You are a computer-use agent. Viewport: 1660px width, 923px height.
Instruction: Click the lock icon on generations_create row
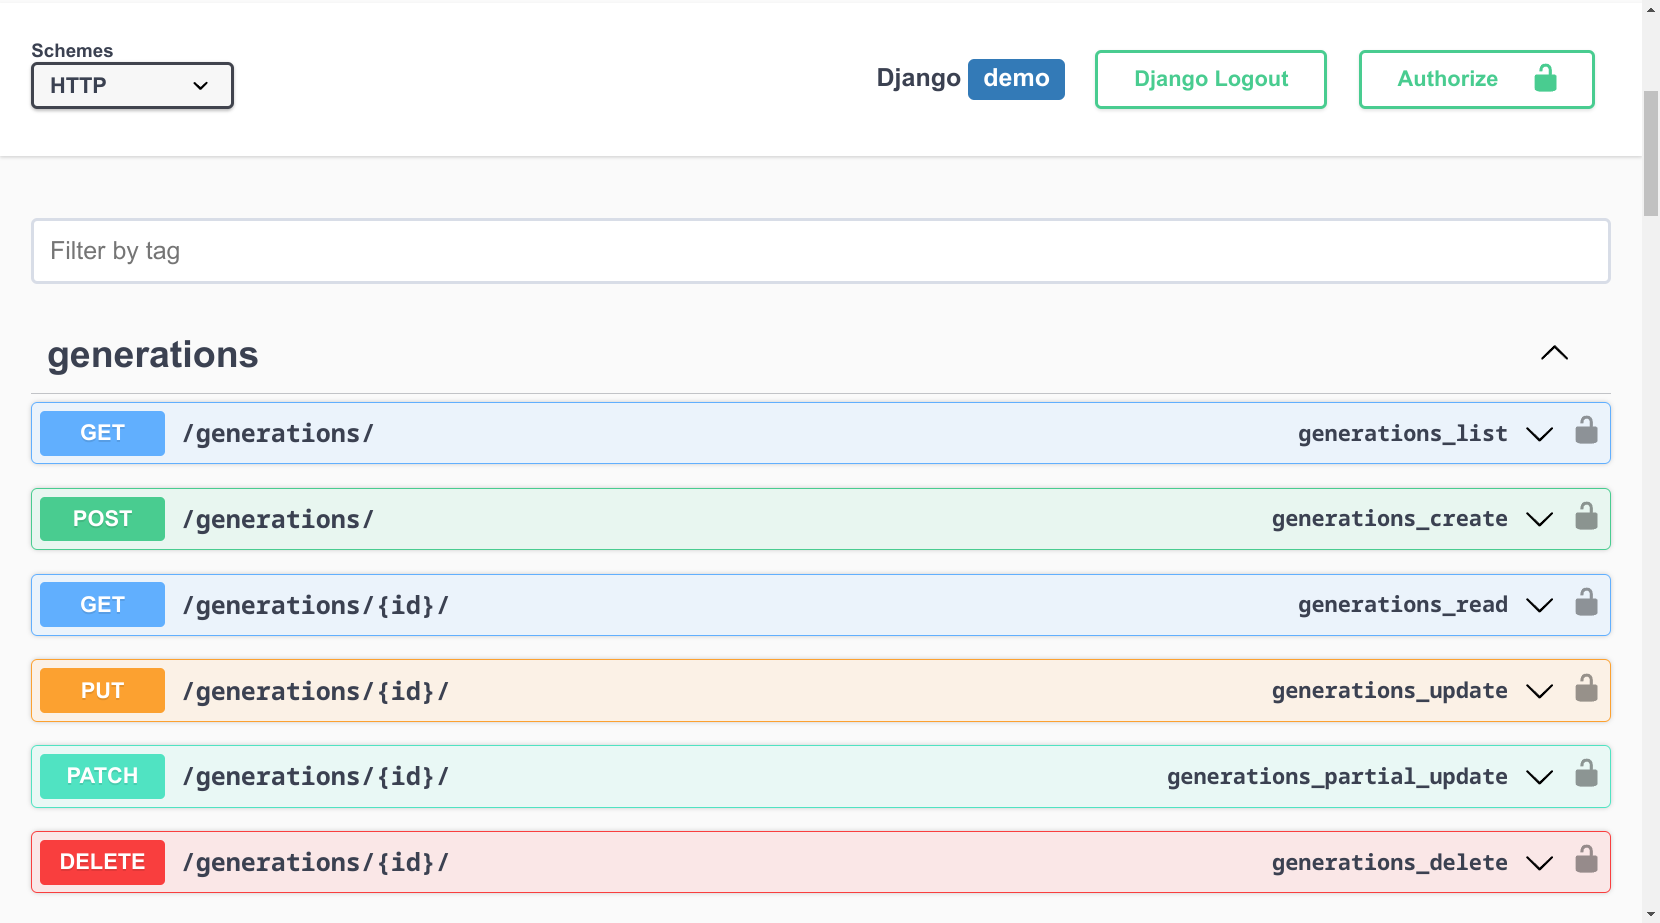tap(1587, 518)
